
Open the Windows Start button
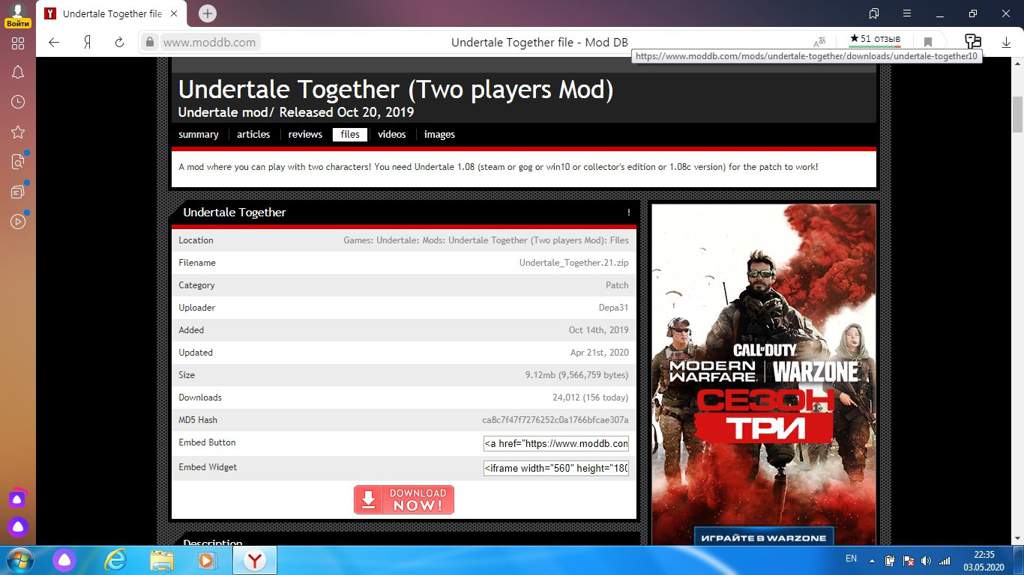tap(19, 560)
